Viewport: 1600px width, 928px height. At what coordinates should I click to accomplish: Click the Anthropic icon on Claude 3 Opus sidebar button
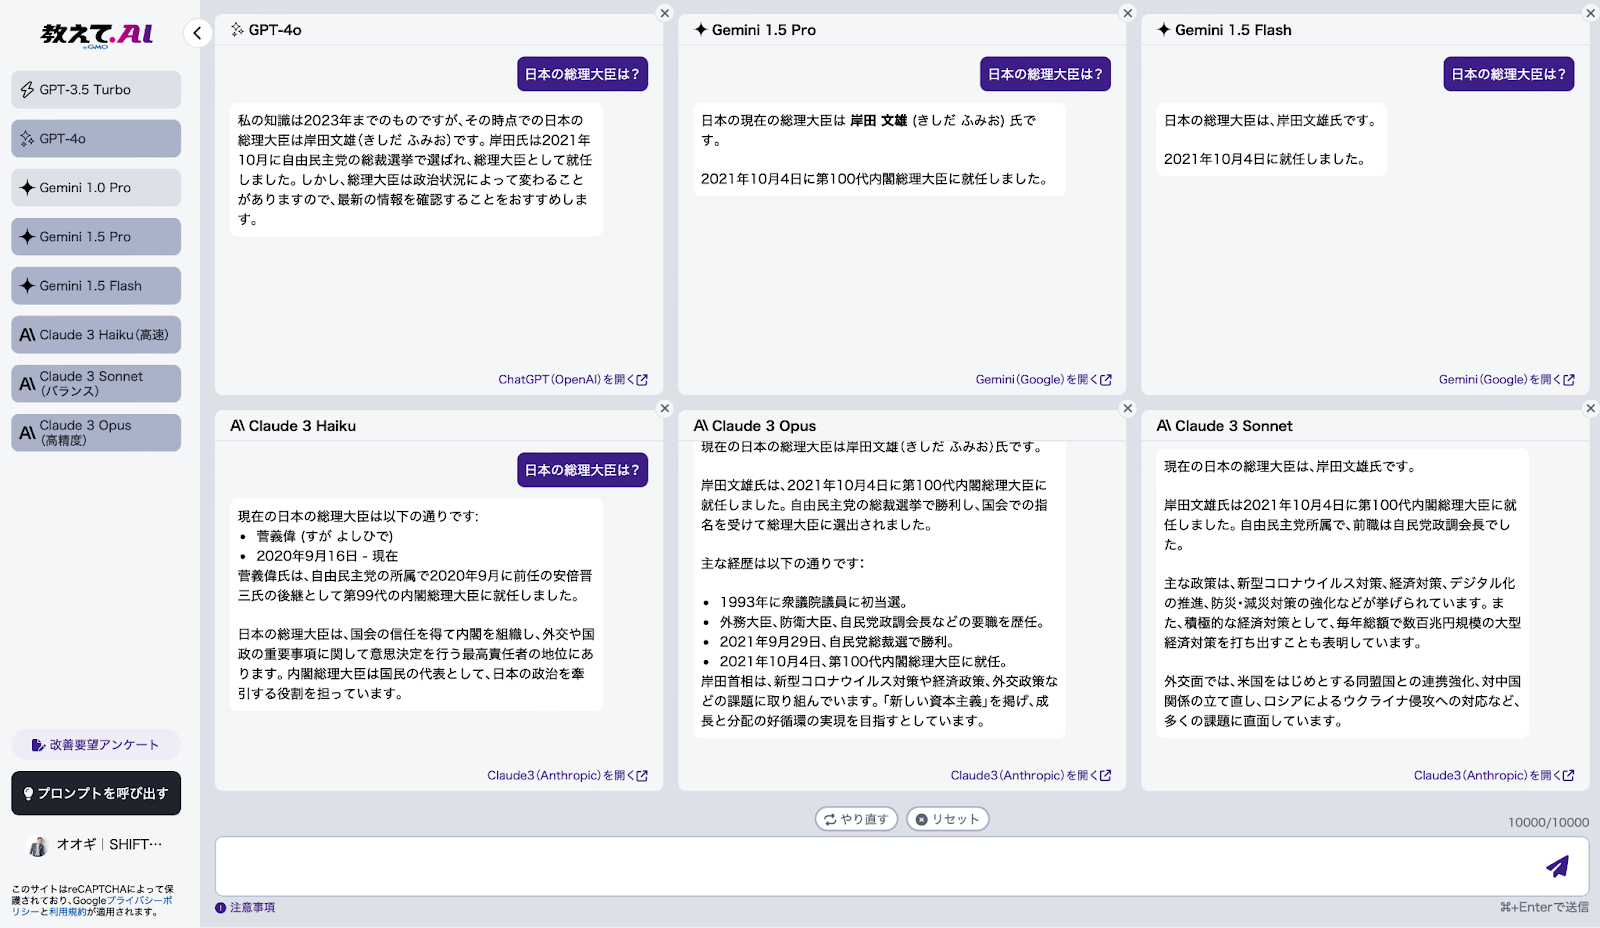(28, 432)
